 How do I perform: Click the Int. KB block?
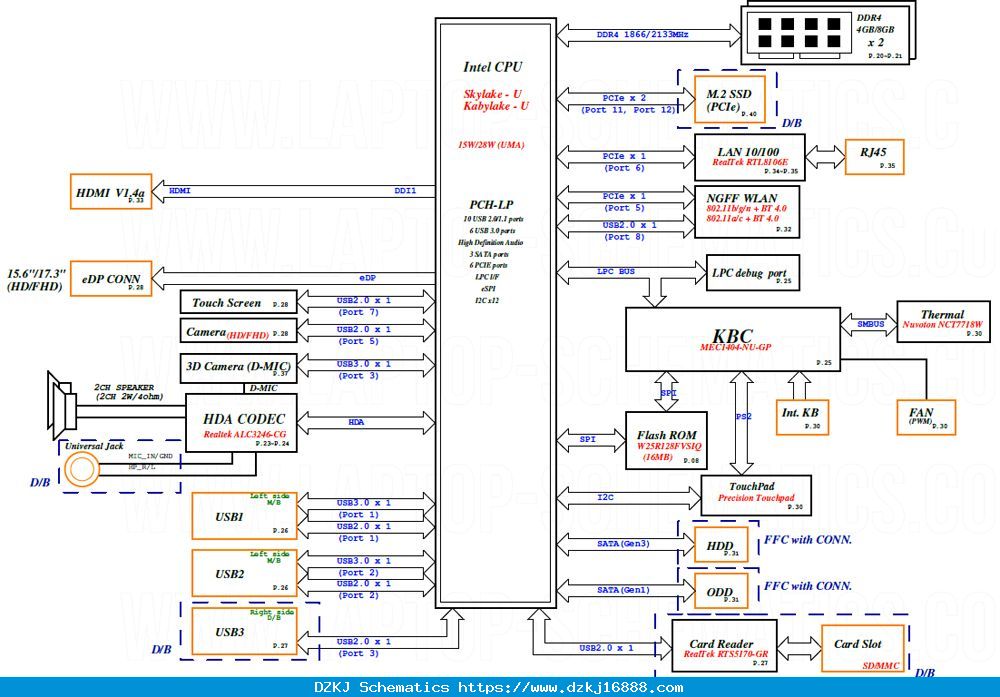(x=802, y=417)
